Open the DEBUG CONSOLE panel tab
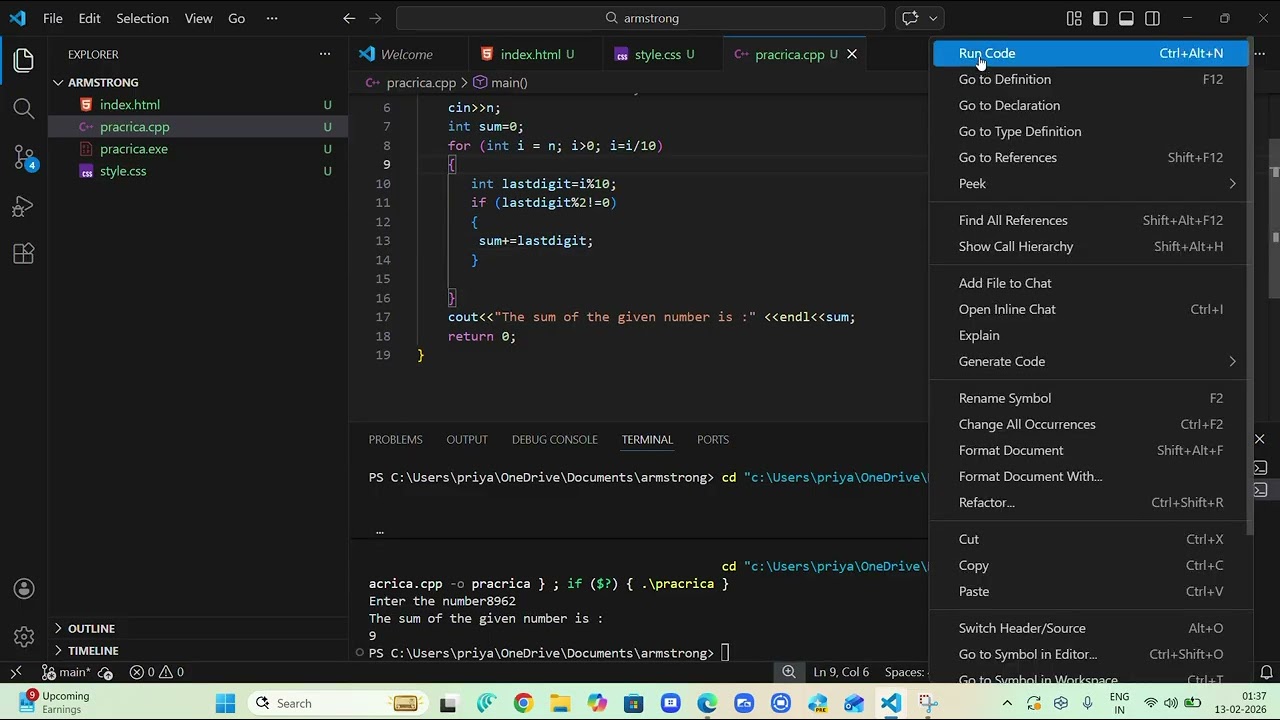1280x720 pixels. [555, 439]
